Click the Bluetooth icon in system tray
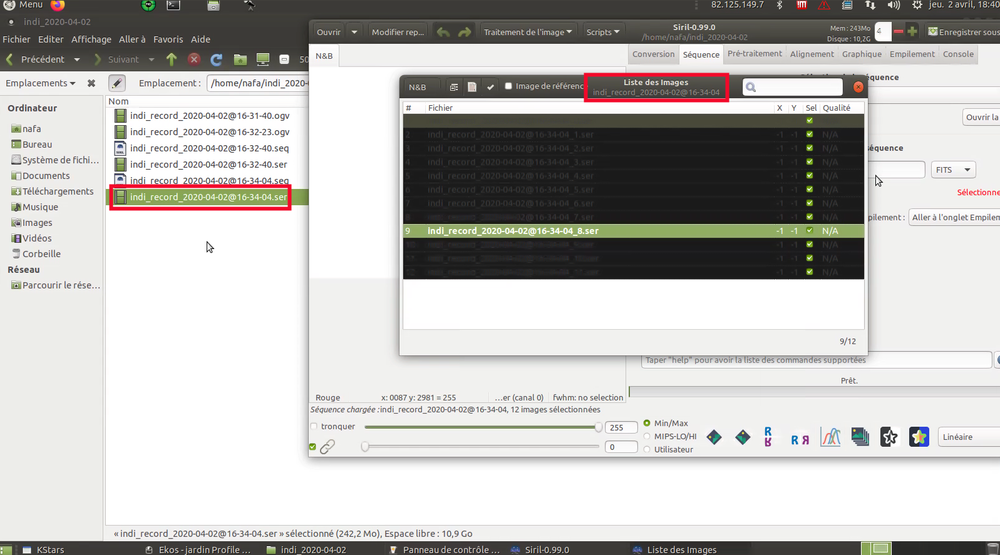The width and height of the screenshot is (1000, 555). 779,5
